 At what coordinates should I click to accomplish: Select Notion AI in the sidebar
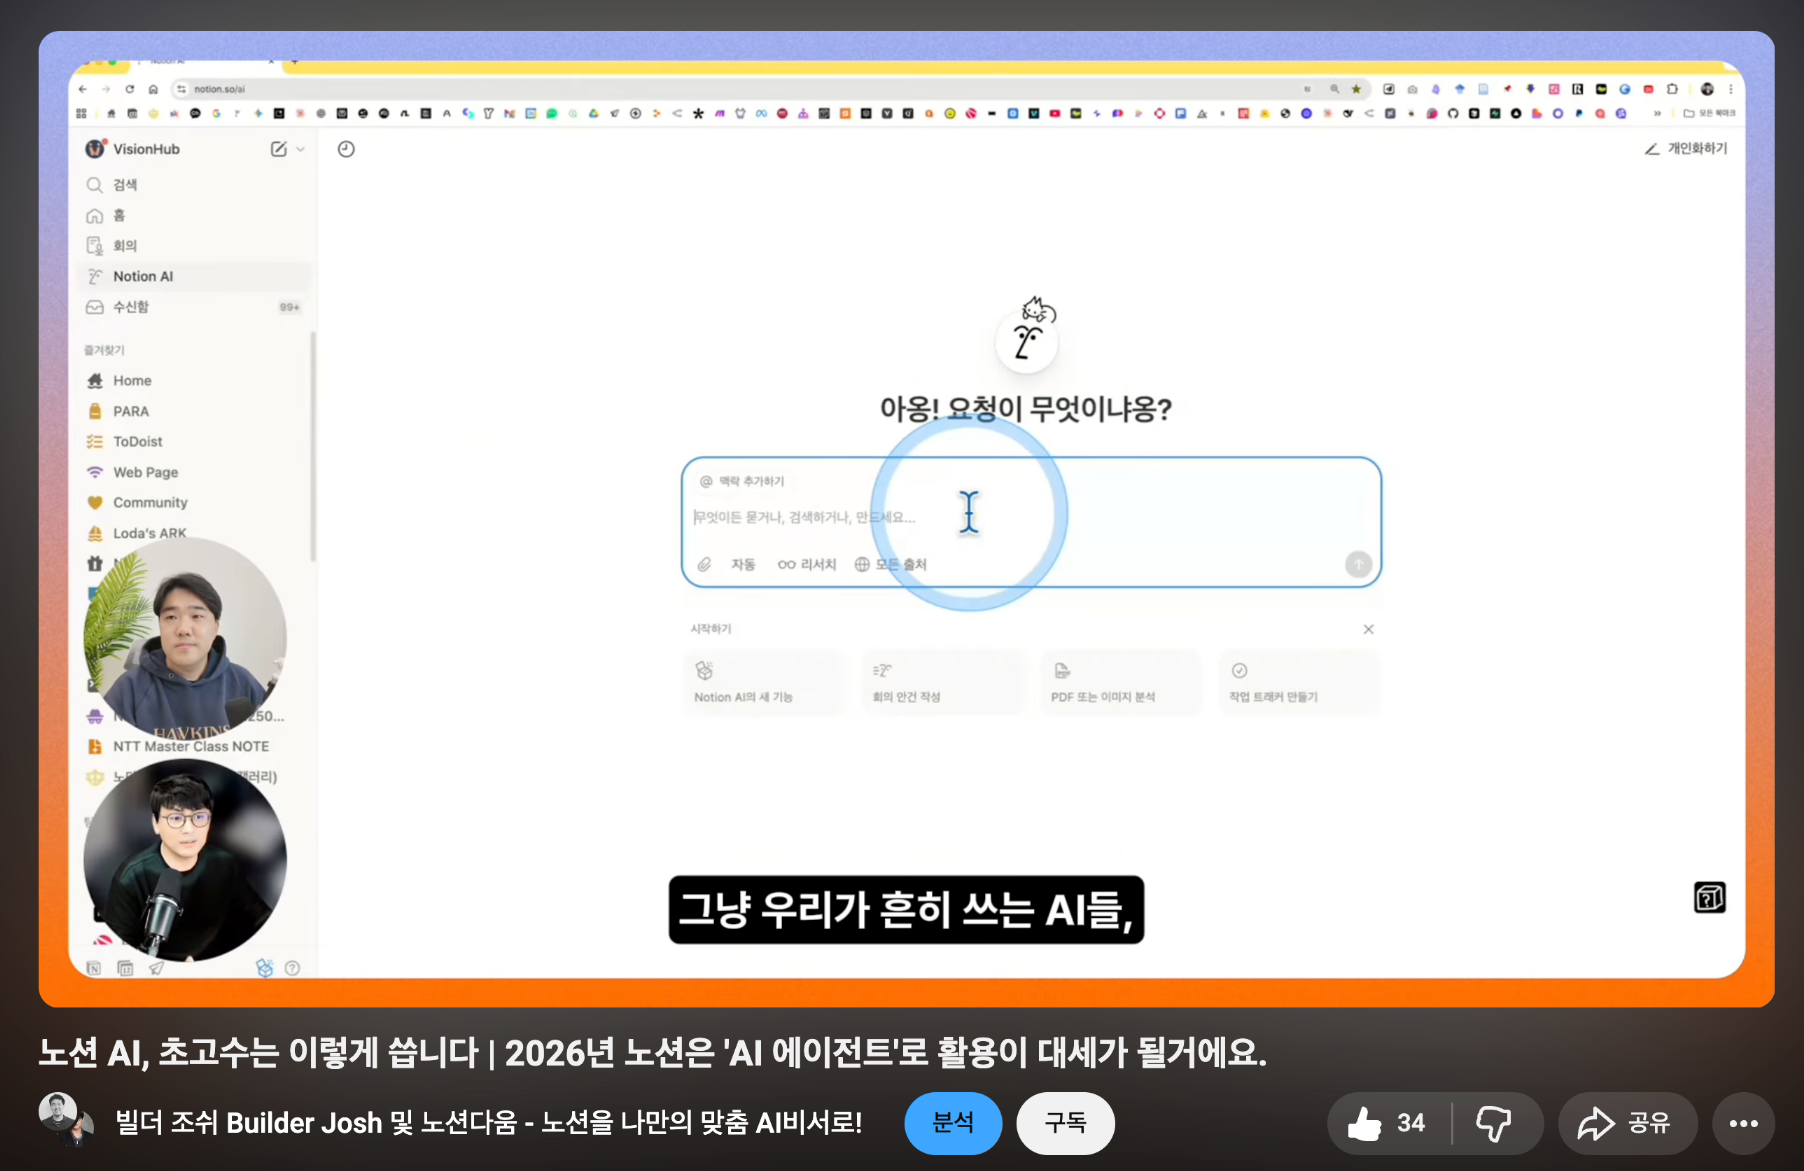pos(144,276)
